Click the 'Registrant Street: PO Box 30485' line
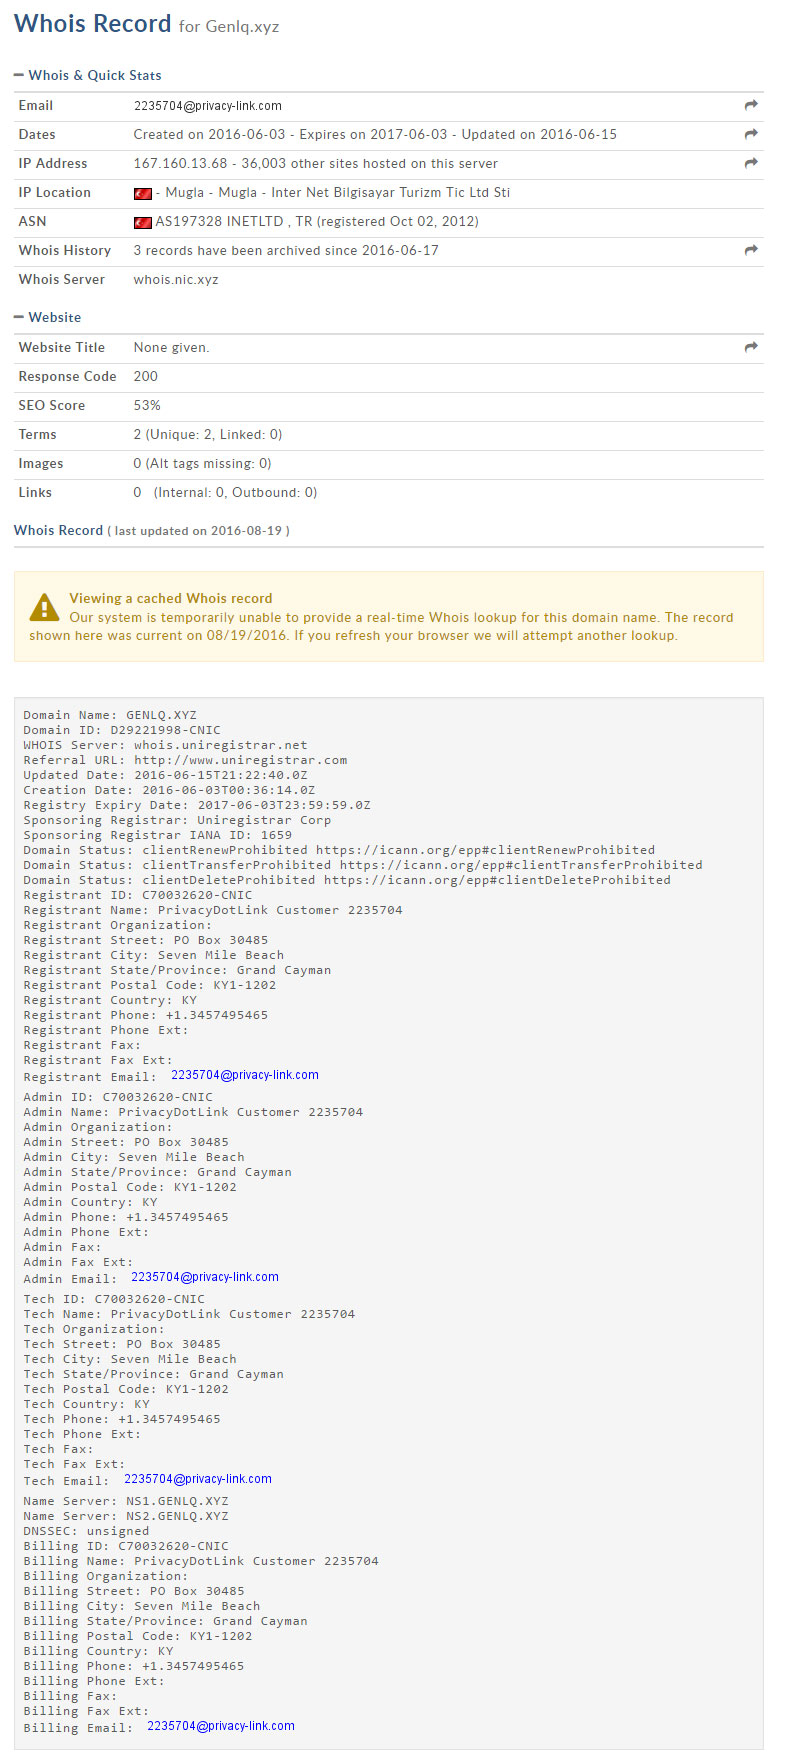The width and height of the screenshot is (791, 1756). click(x=146, y=940)
